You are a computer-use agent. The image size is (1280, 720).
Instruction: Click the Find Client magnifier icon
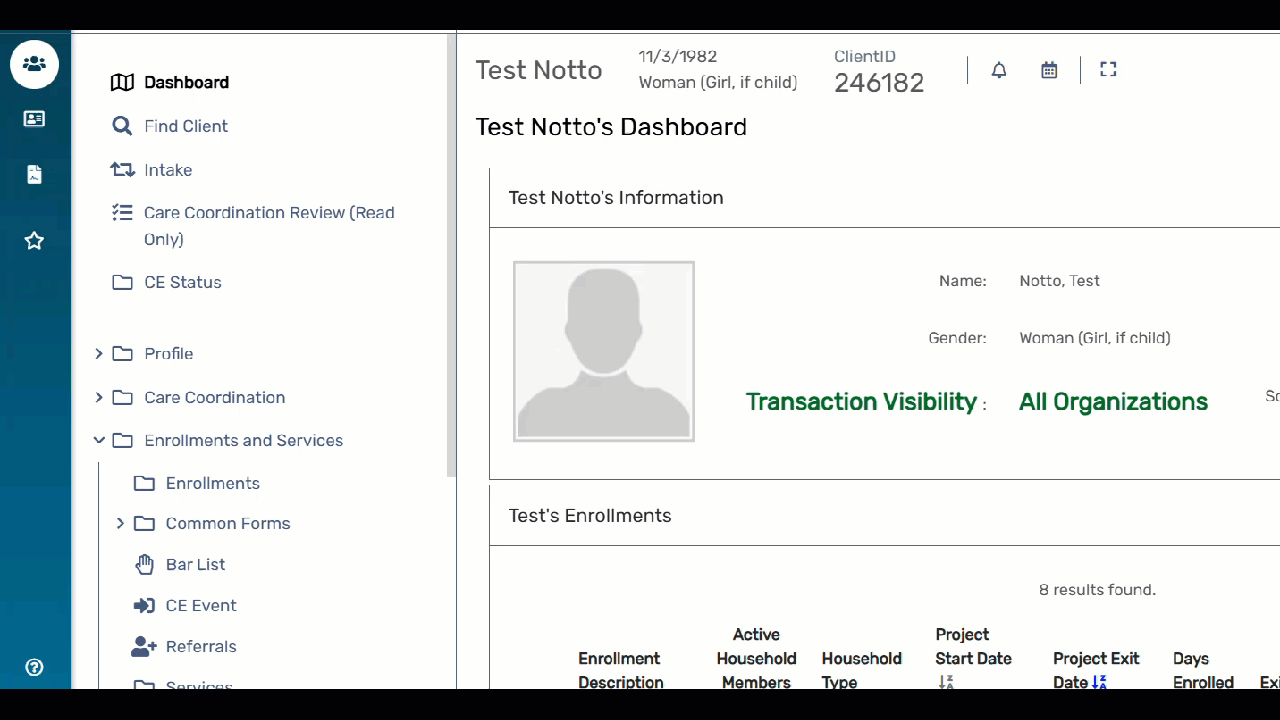[122, 126]
